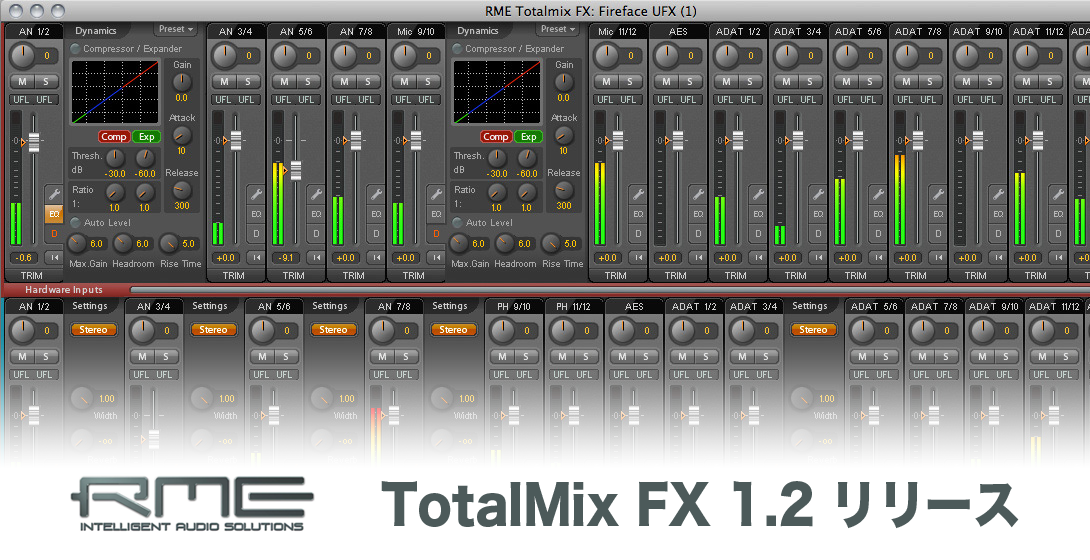
Task: Click the wrench icon on upper ADAT 5/6 strip
Action: pyautogui.click(x=878, y=194)
